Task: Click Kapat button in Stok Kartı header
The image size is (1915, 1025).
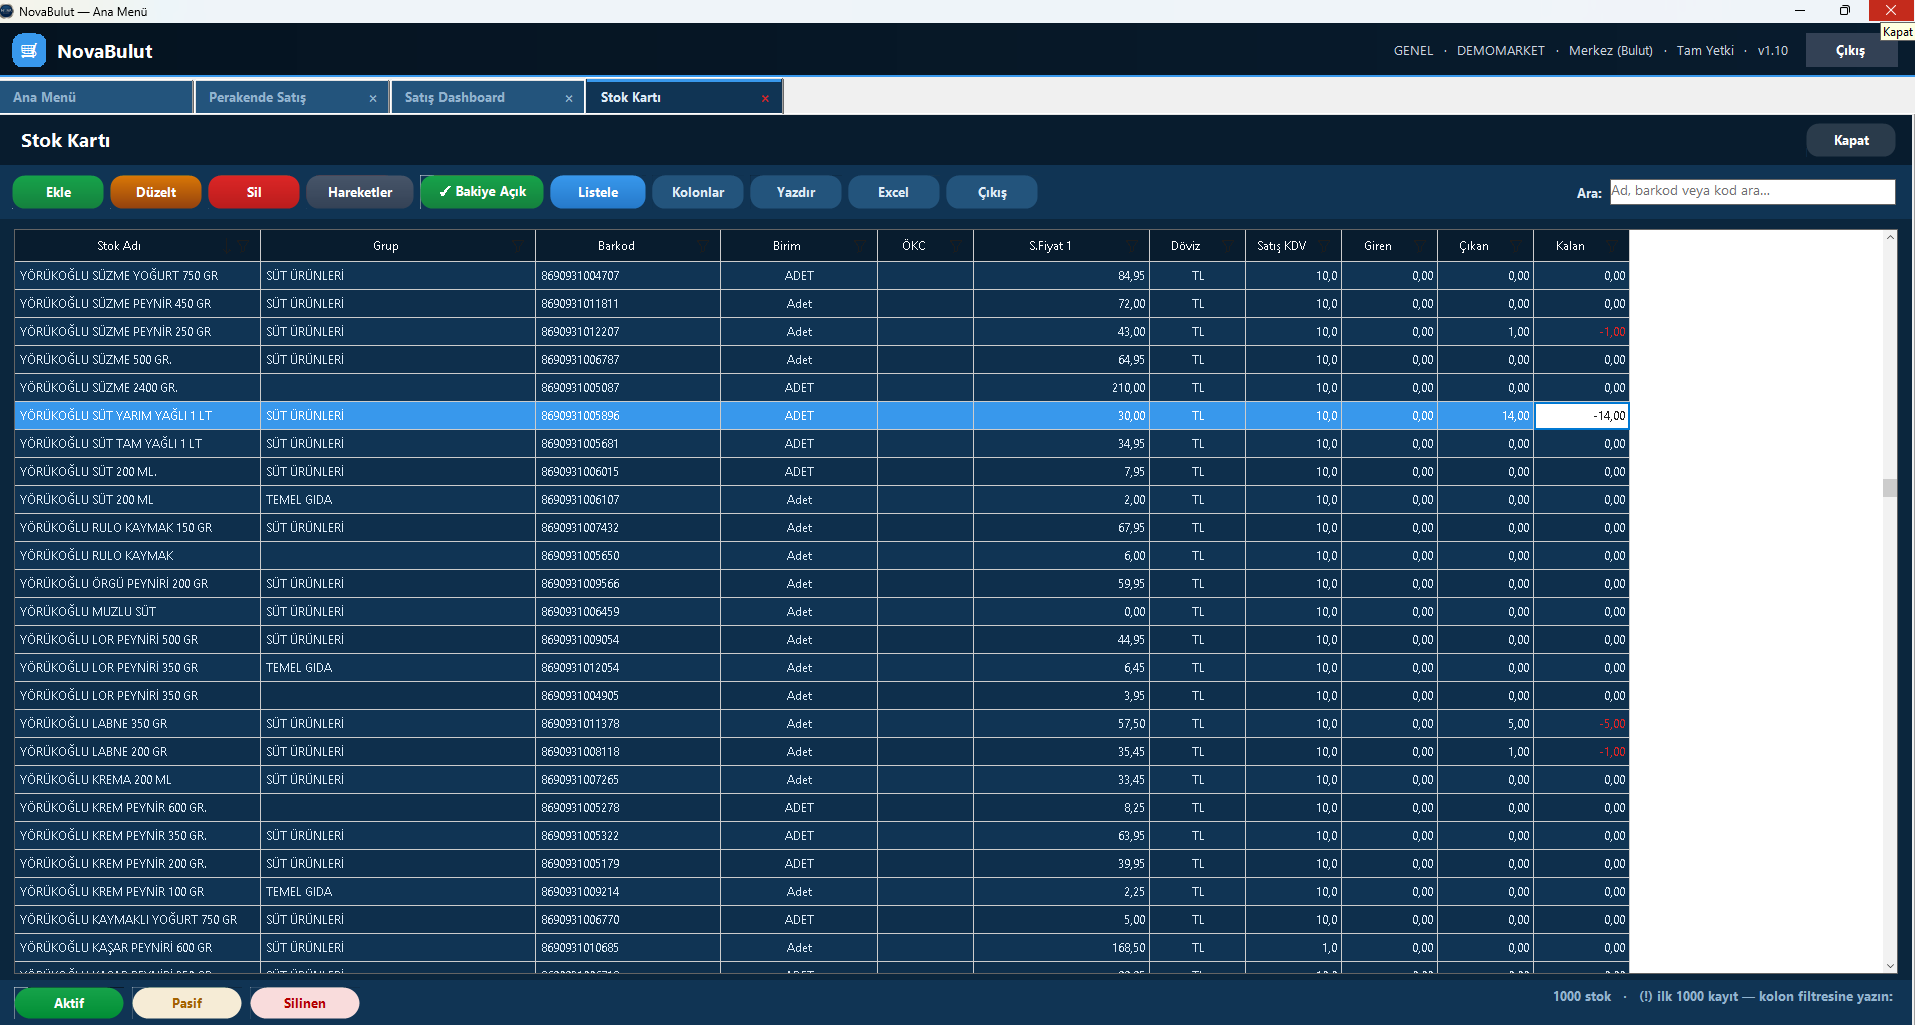Action: click(x=1851, y=140)
